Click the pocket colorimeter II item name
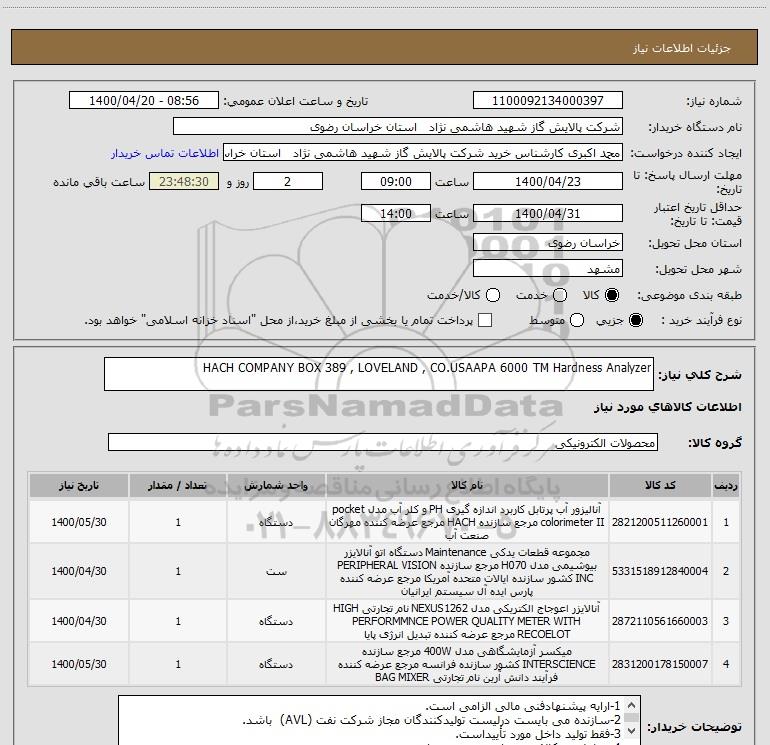The height and width of the screenshot is (745, 770). (x=467, y=522)
